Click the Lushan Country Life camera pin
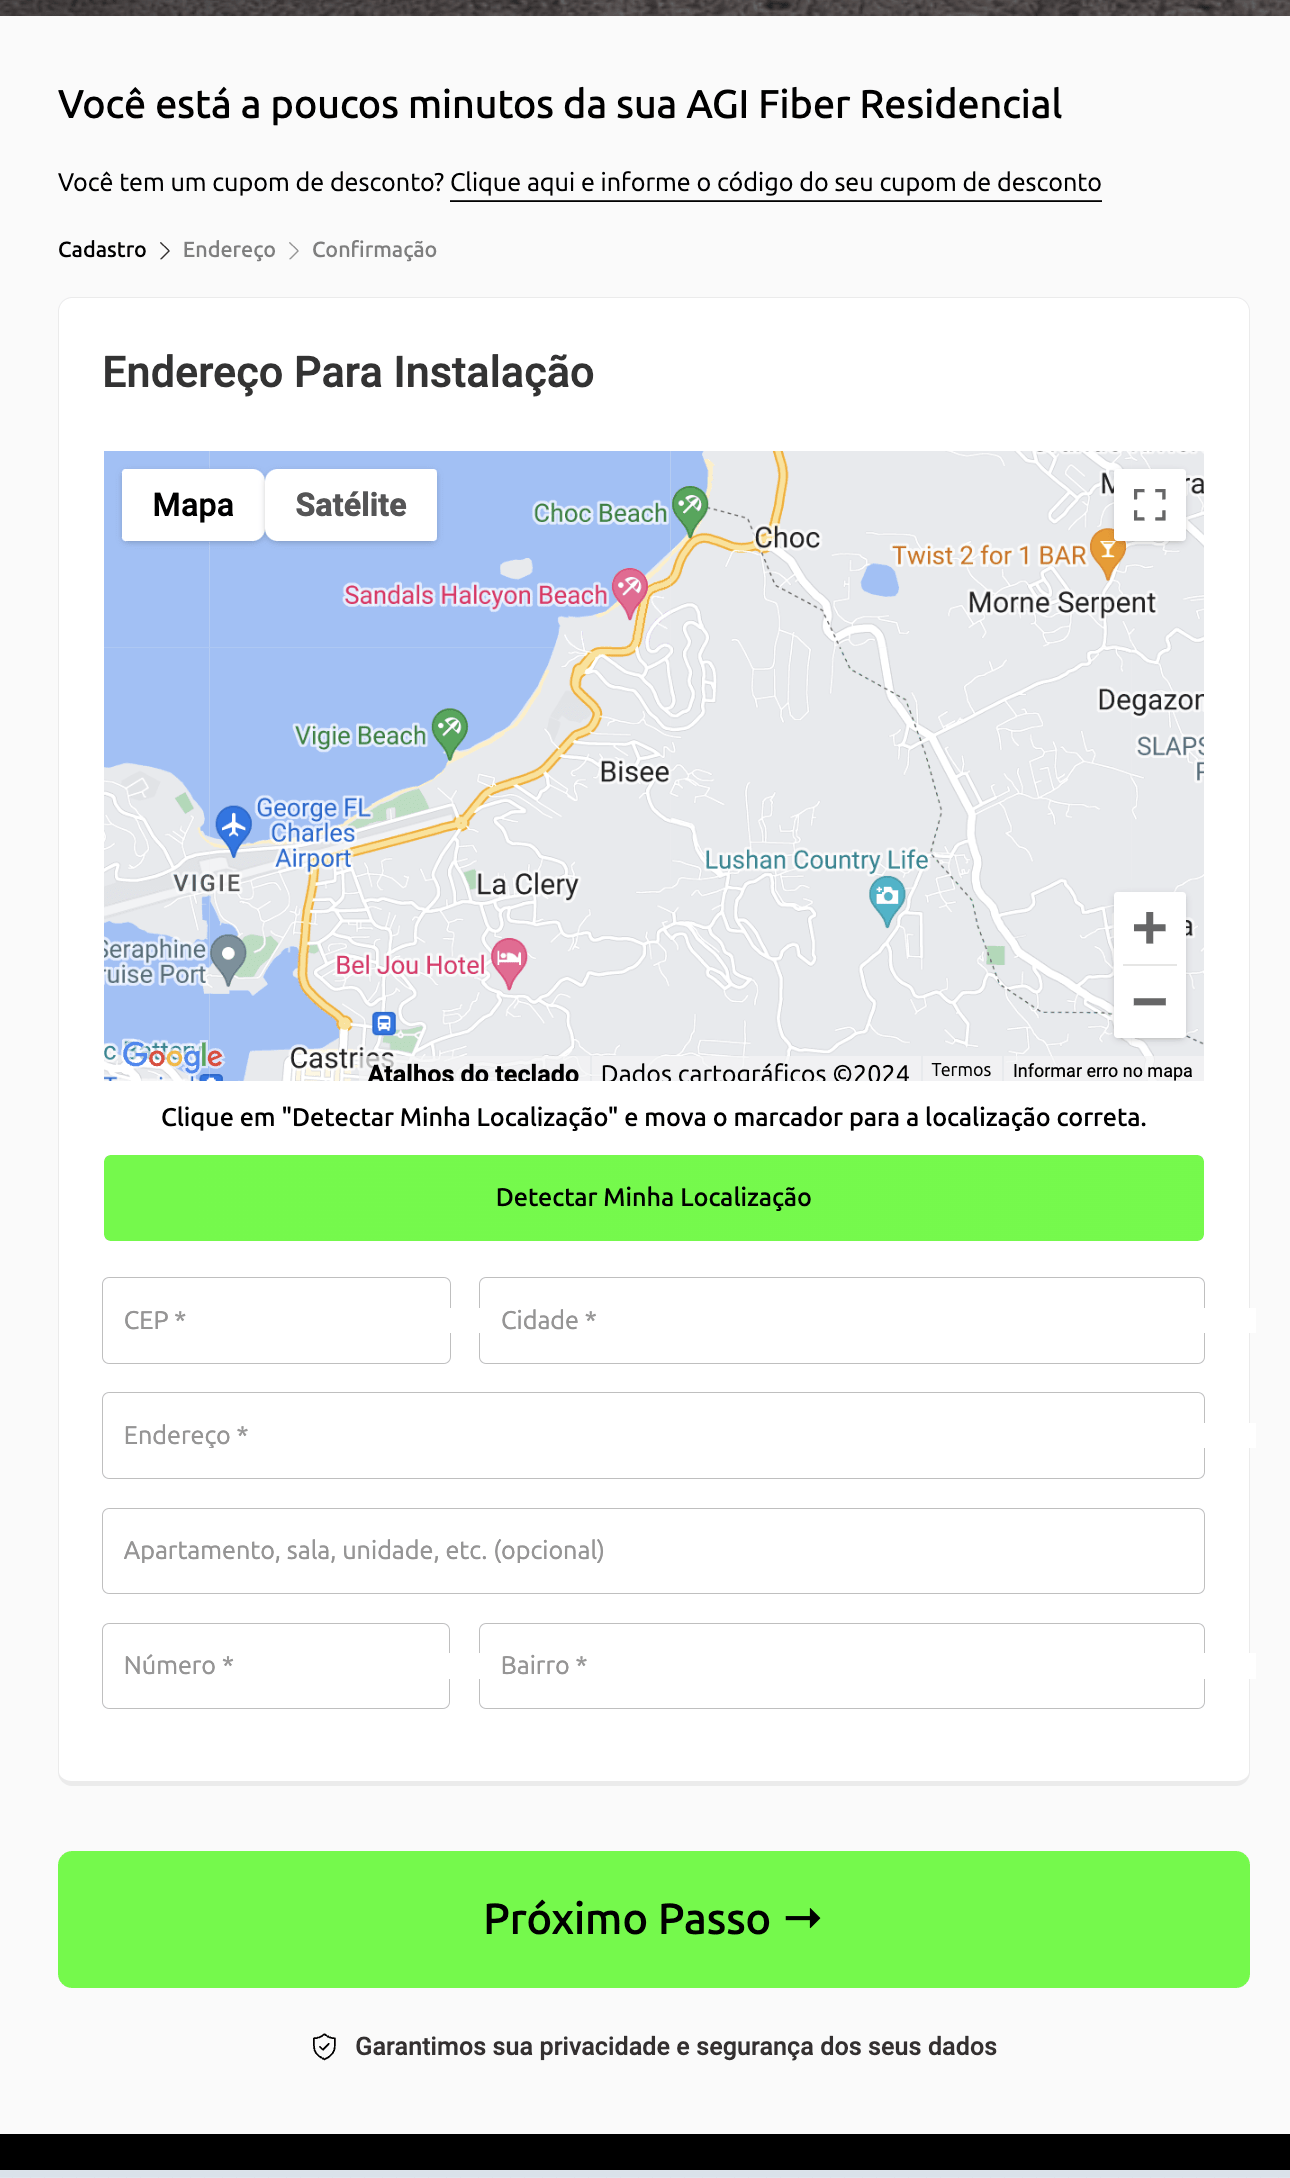This screenshot has width=1290, height=2178. pyautogui.click(x=887, y=897)
